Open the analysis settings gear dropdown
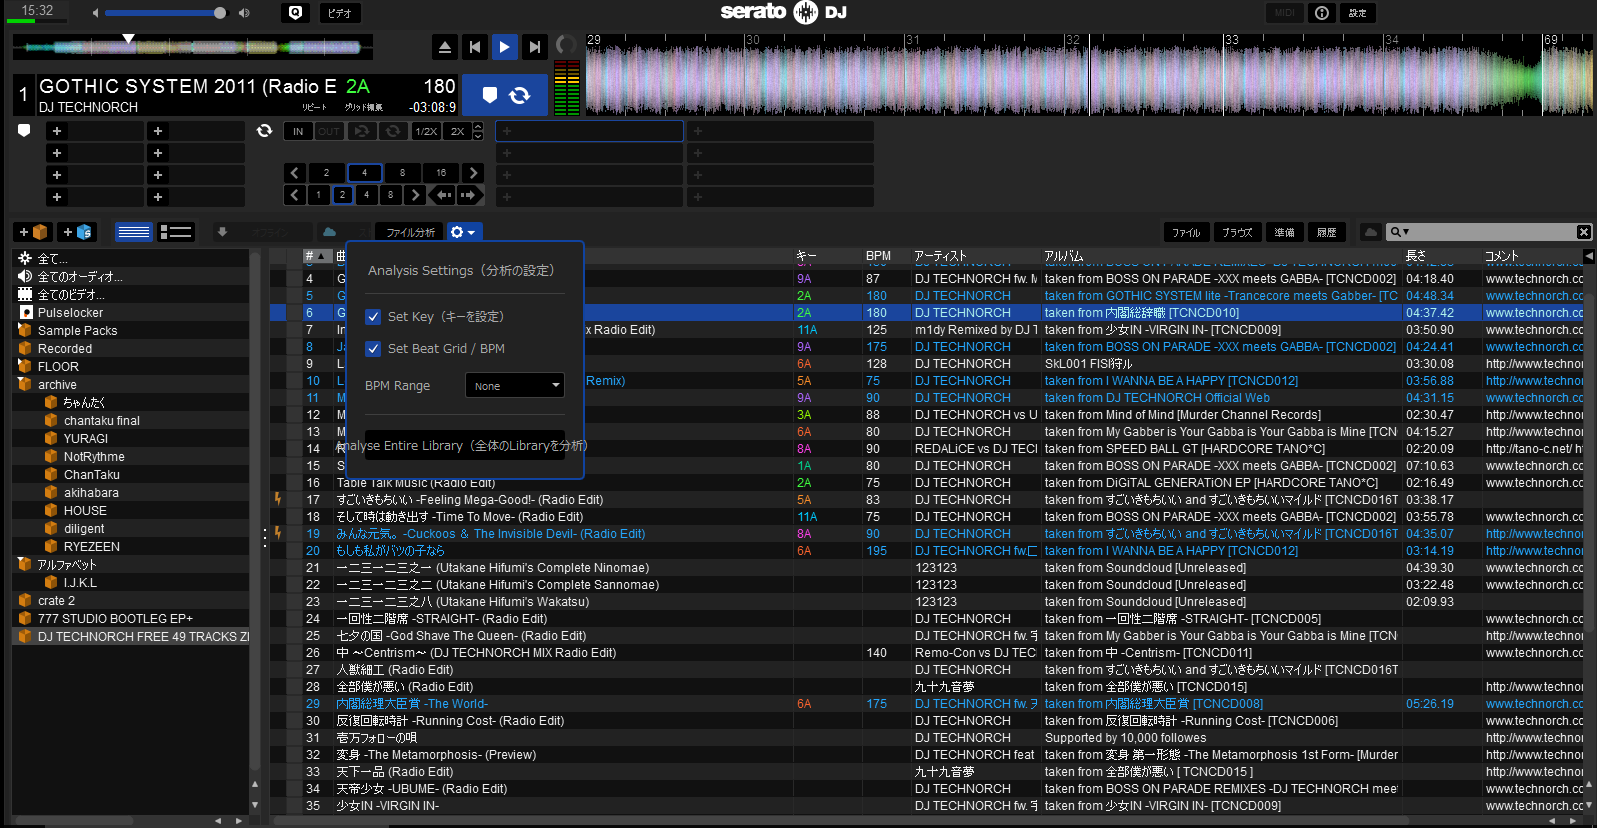The height and width of the screenshot is (828, 1597). pyautogui.click(x=463, y=232)
